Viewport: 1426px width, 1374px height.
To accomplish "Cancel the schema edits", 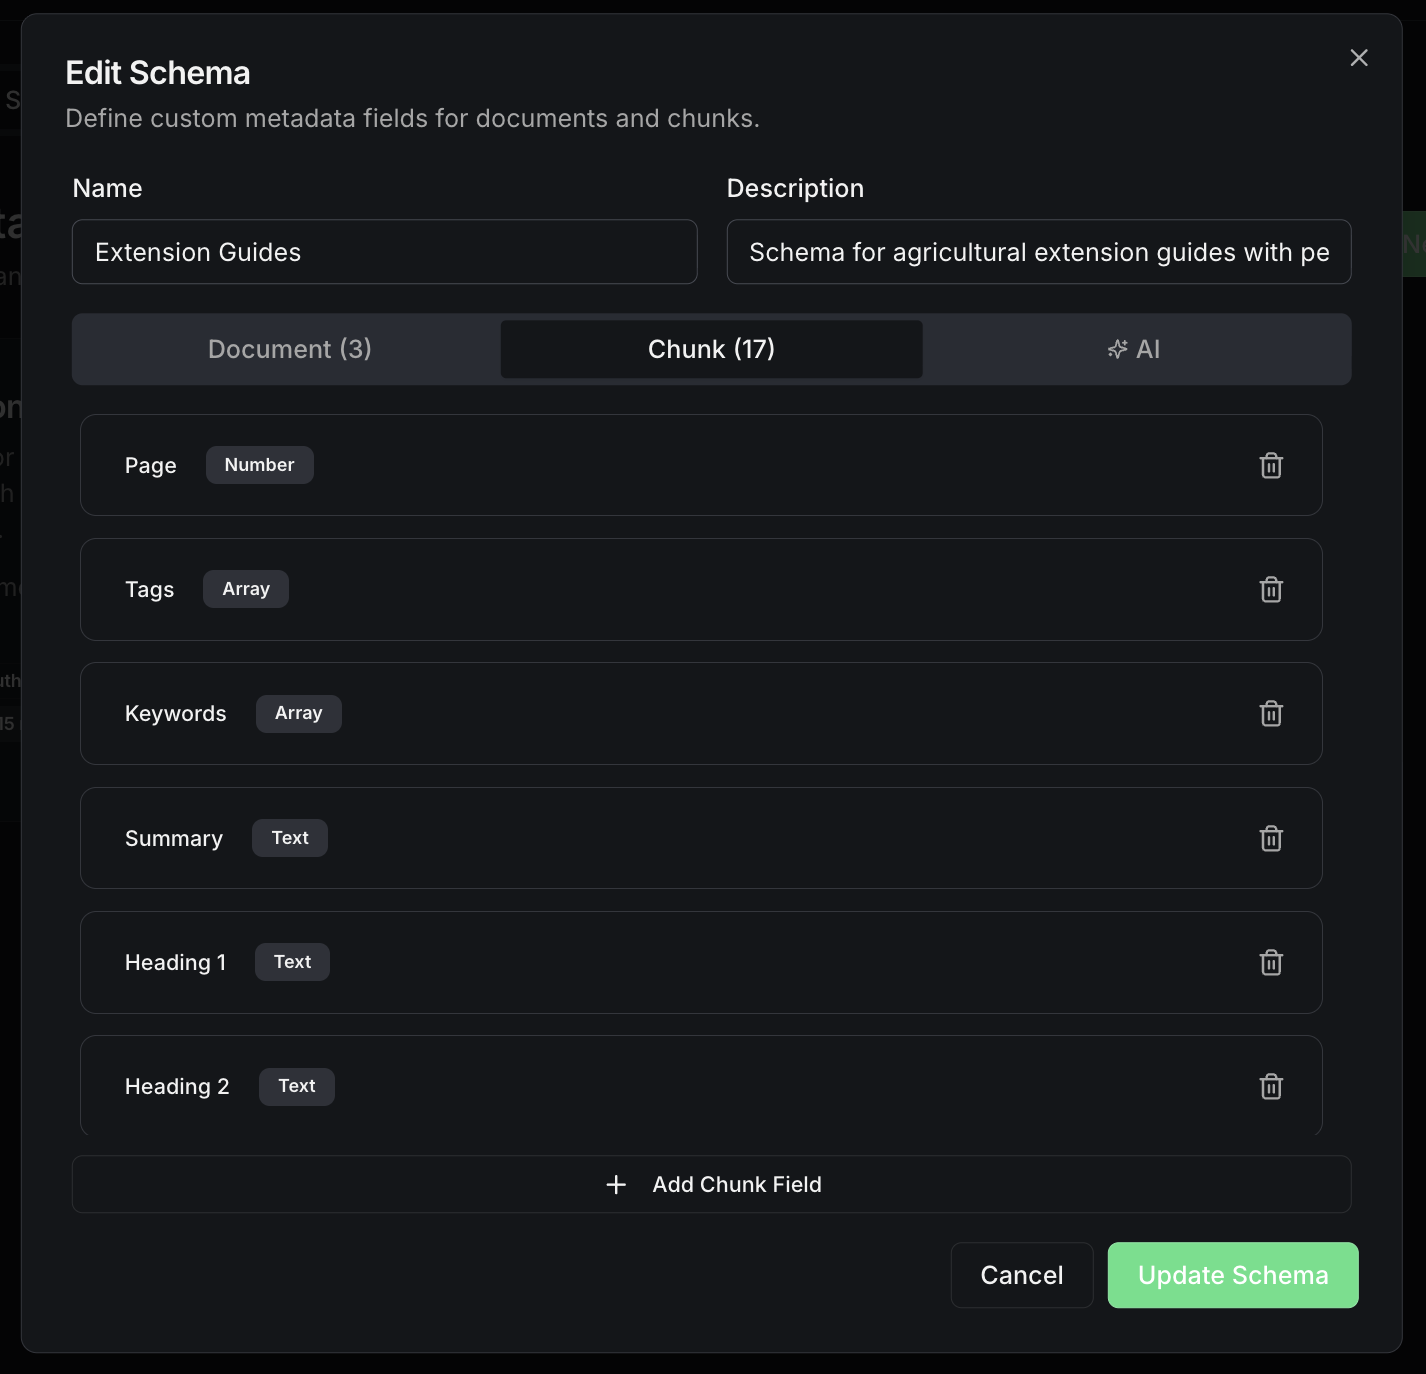I will 1021,1275.
